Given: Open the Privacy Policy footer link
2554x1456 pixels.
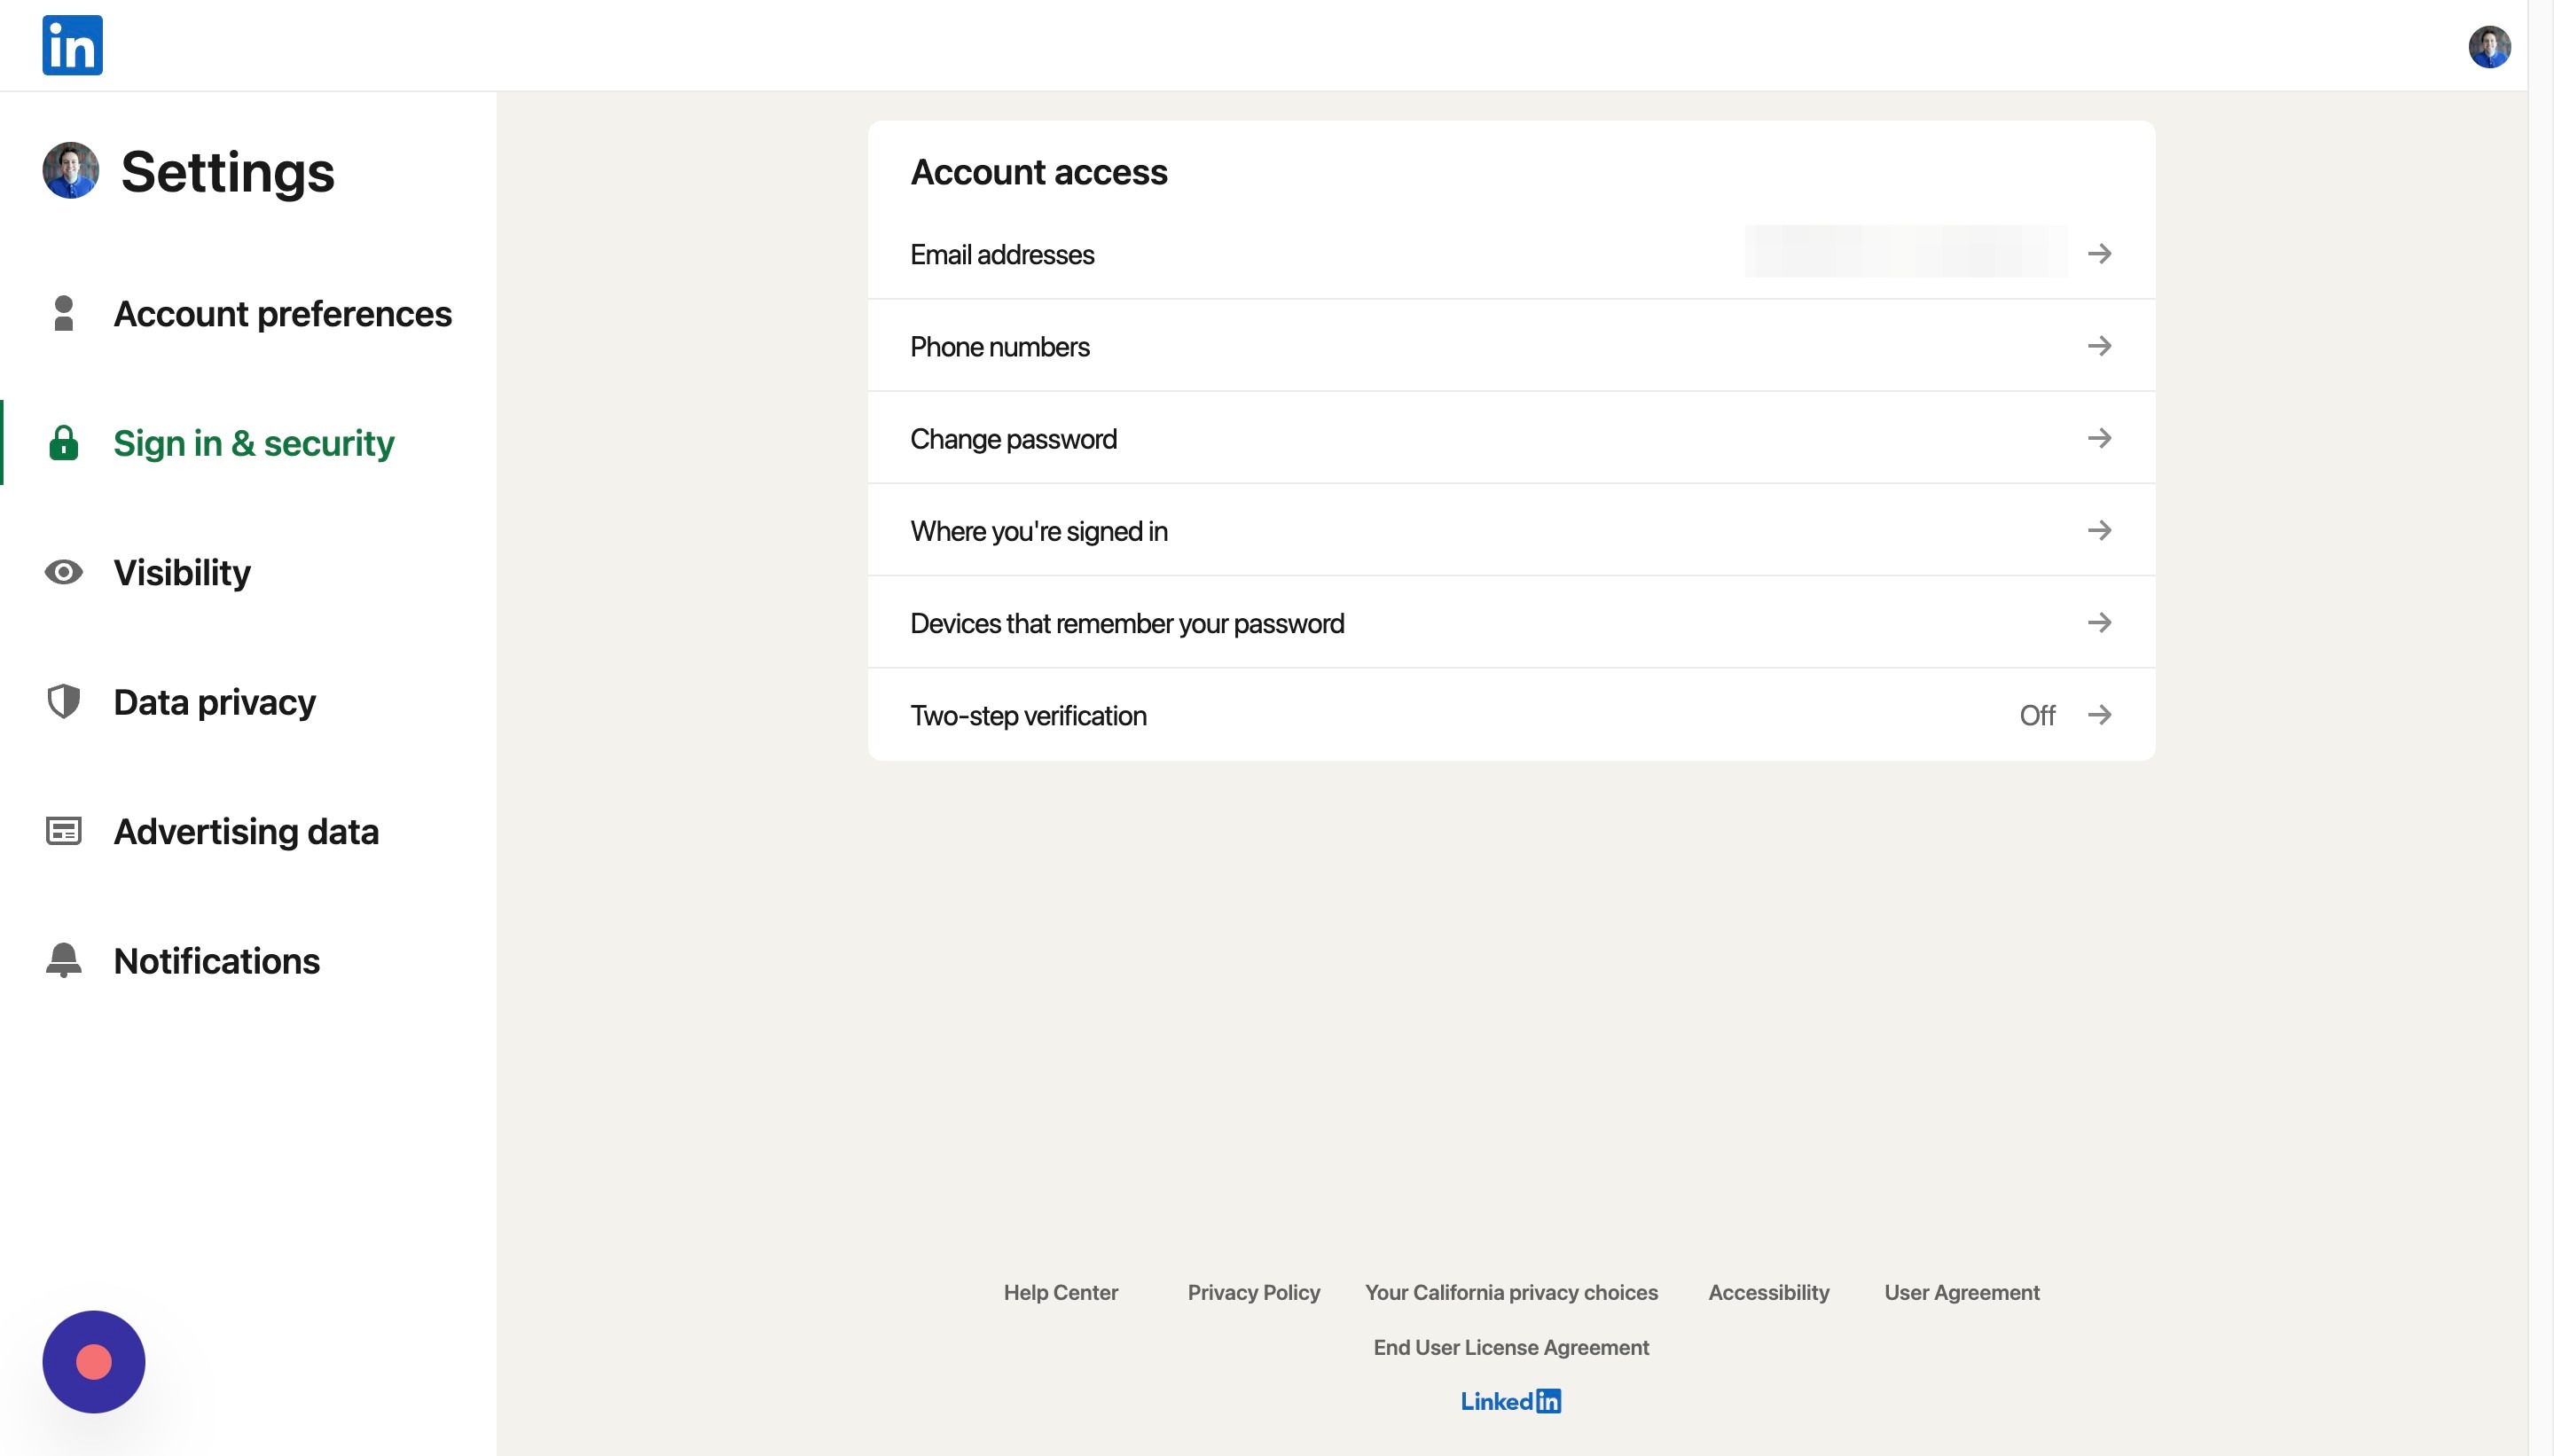Looking at the screenshot, I should (x=1253, y=1292).
